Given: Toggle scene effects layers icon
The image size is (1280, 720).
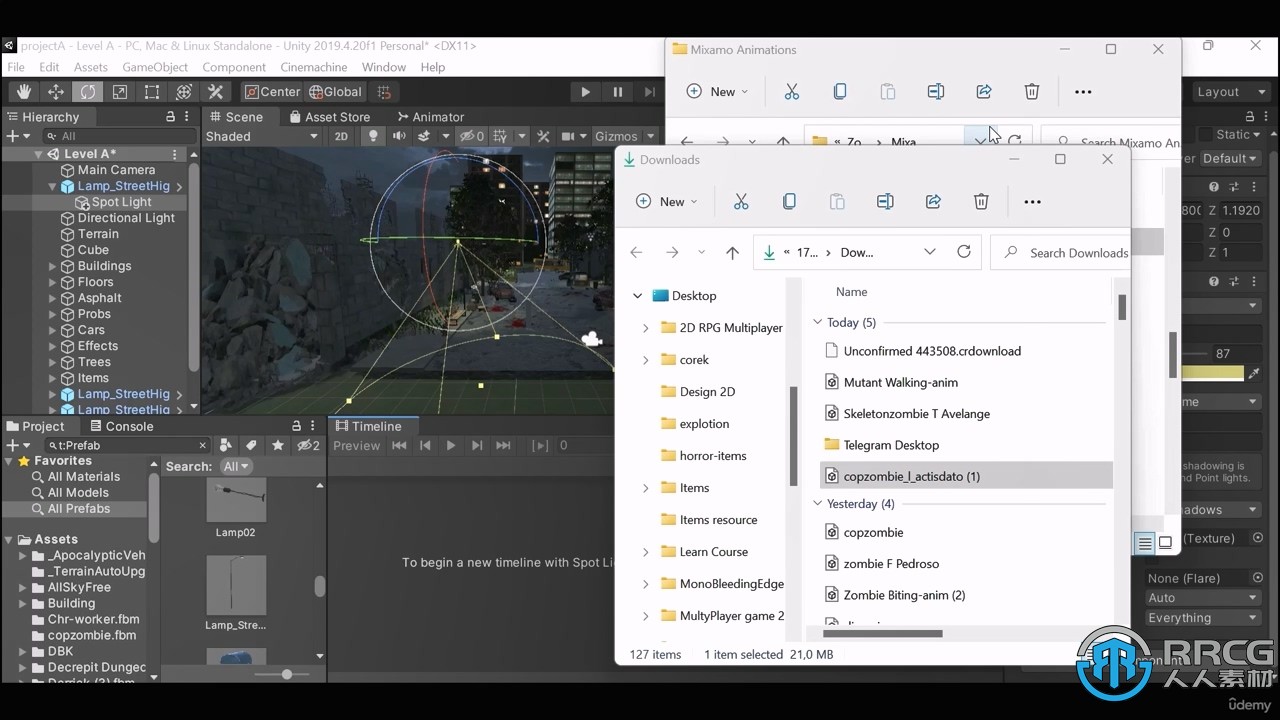Looking at the screenshot, I should click(424, 136).
